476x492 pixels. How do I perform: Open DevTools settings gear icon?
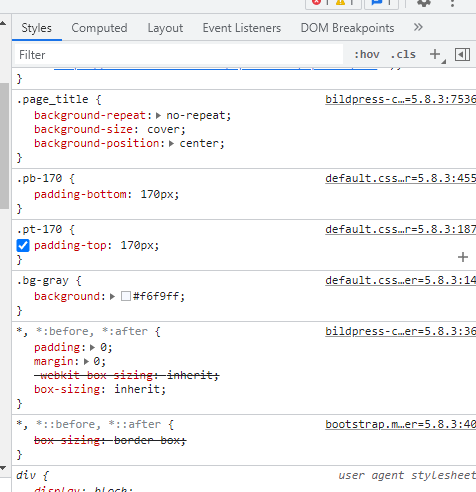coord(424,3)
